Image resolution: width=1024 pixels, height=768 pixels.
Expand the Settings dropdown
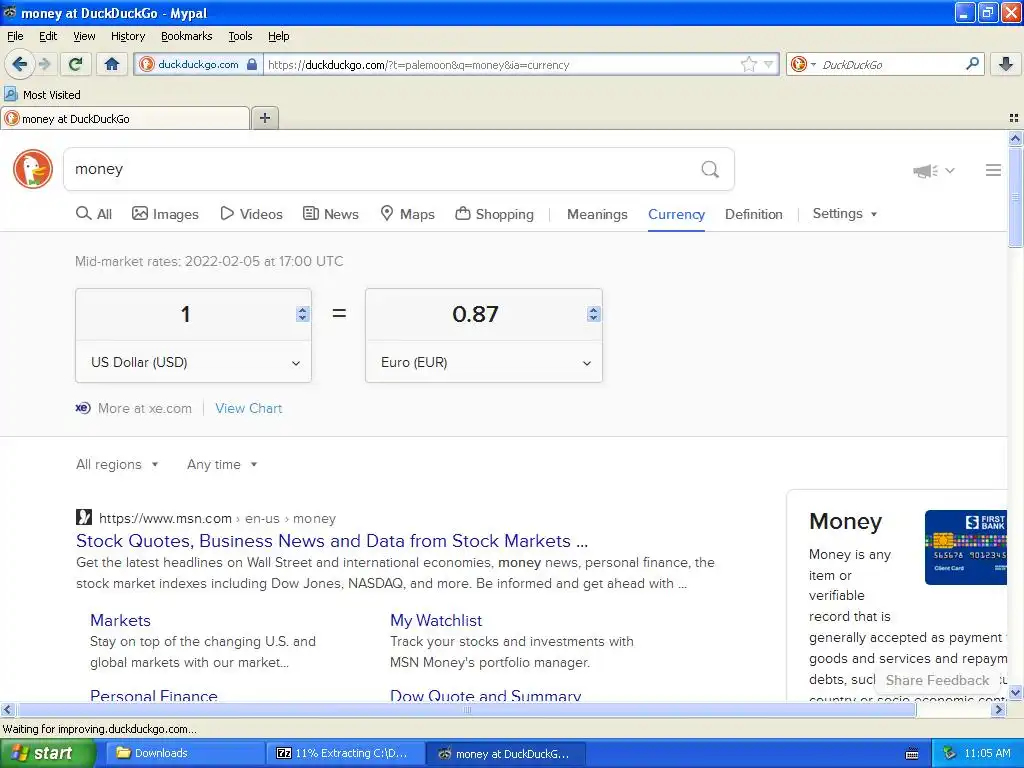844,214
